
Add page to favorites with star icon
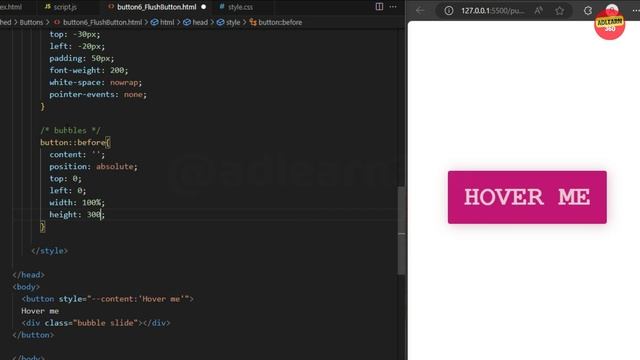pyautogui.click(x=560, y=11)
